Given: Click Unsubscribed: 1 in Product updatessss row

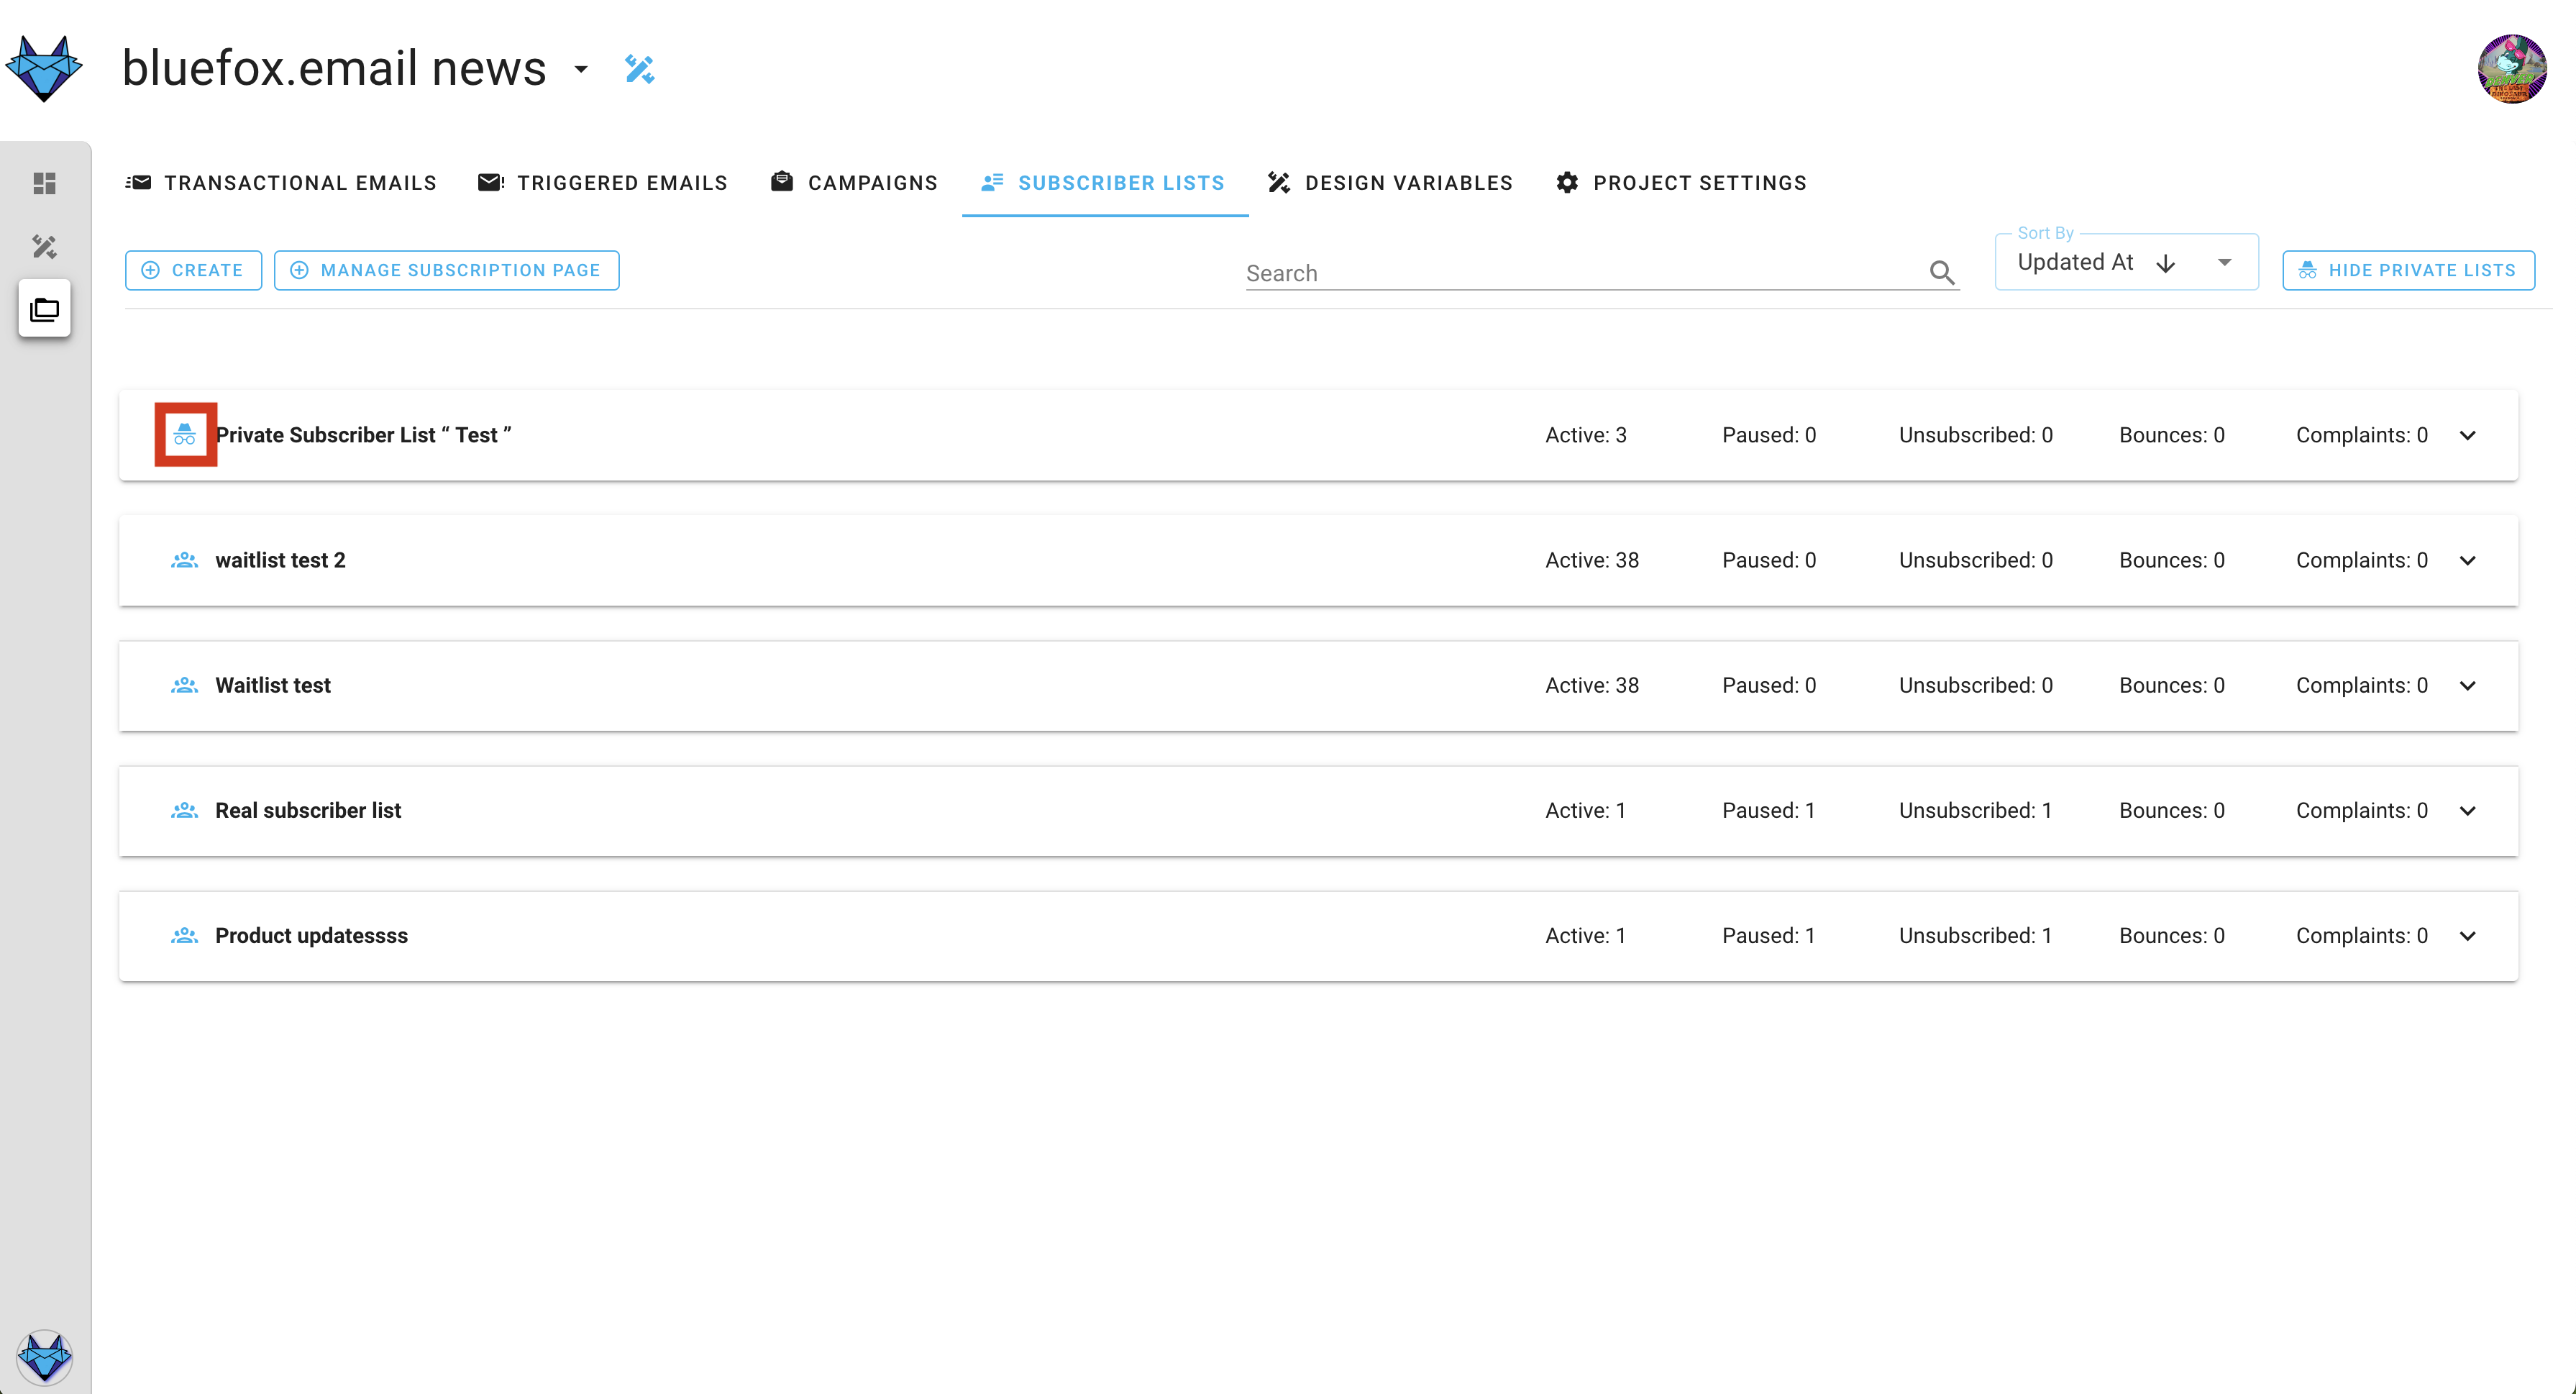Looking at the screenshot, I should 1975,935.
